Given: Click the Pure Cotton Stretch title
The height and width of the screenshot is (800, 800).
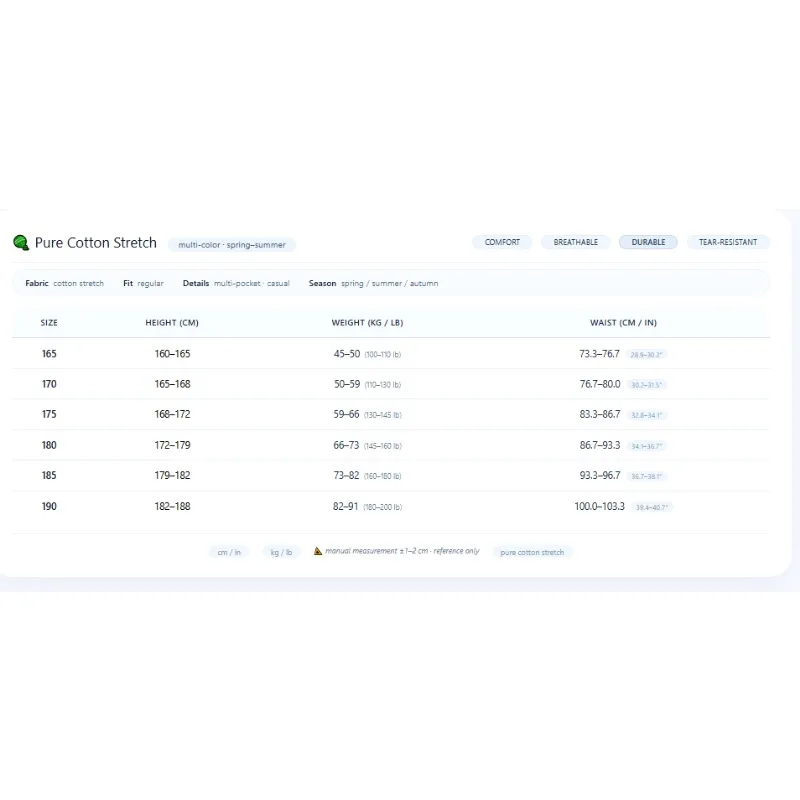Looking at the screenshot, I should coord(95,243).
